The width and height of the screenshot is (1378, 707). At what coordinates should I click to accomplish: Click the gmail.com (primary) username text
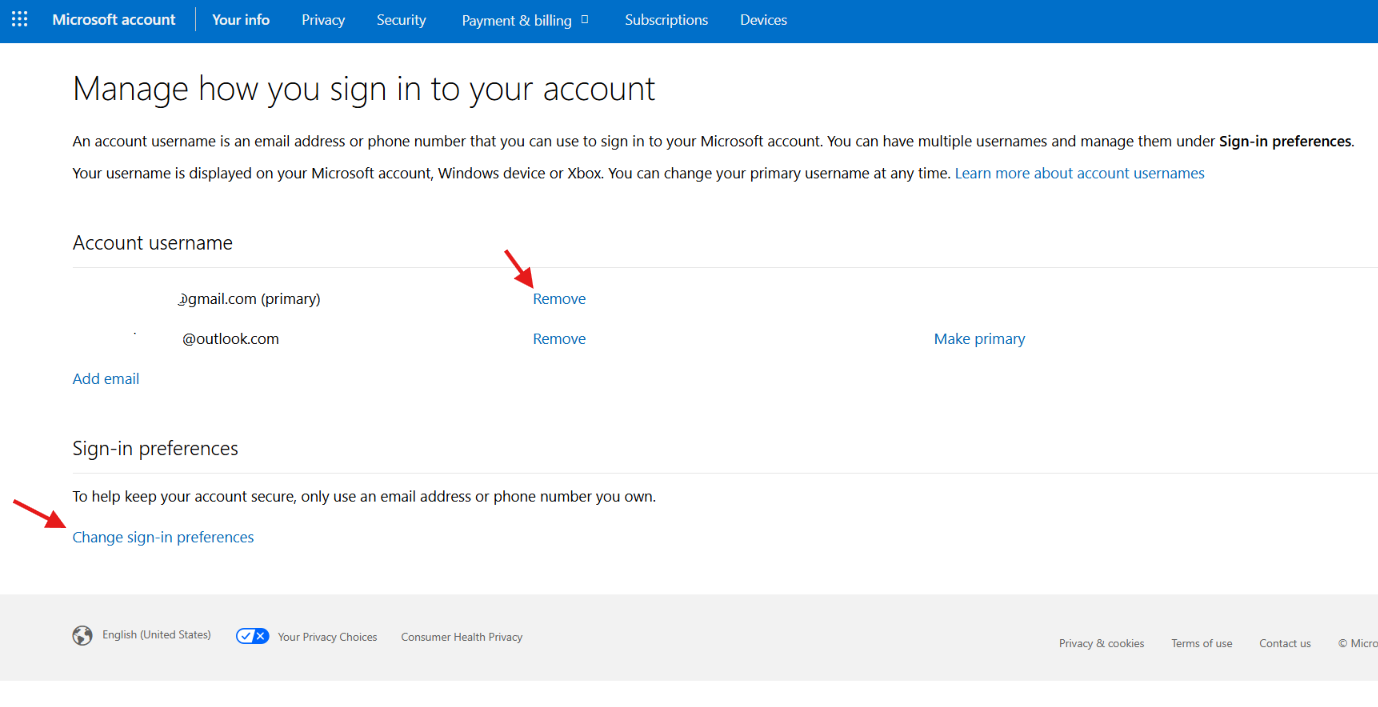(x=249, y=299)
